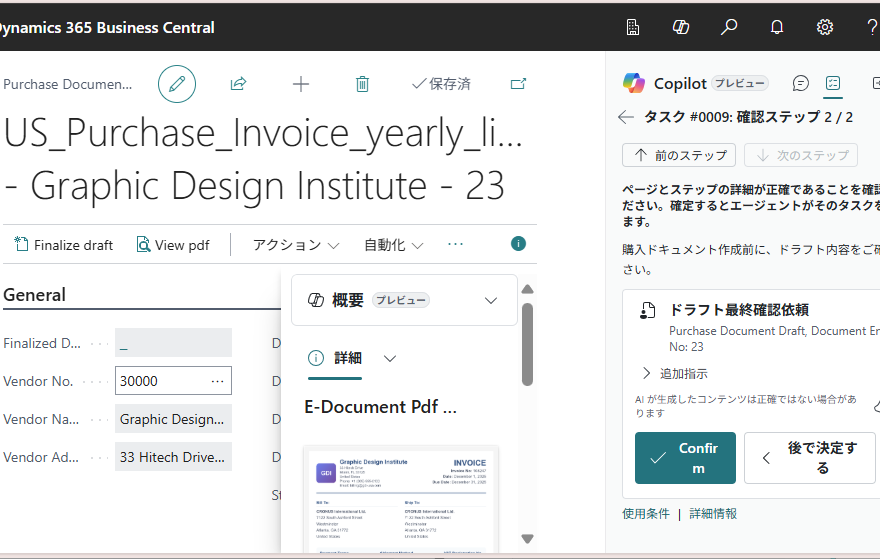Expand 追加指示 section
The width and height of the screenshot is (880, 559).
pyautogui.click(x=674, y=373)
